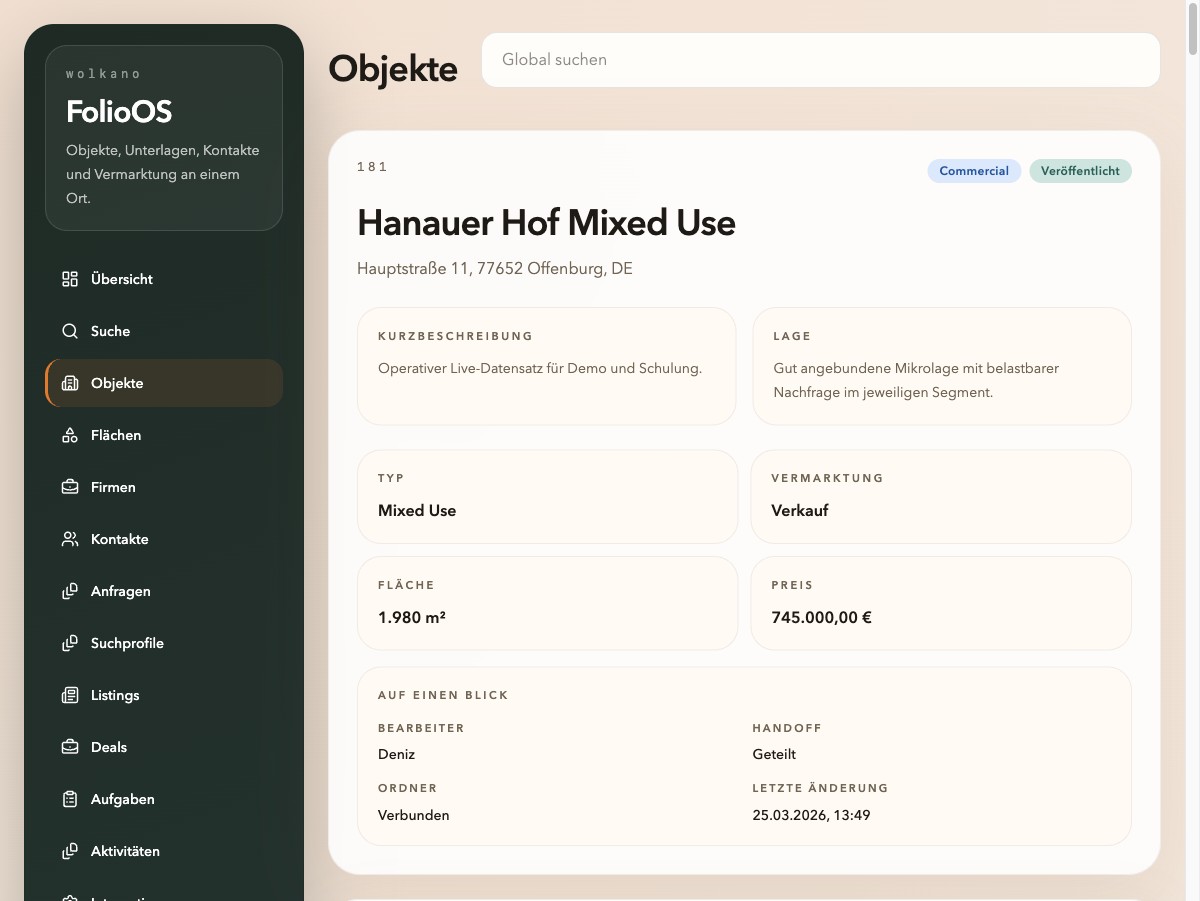The height and width of the screenshot is (901, 1200).
Task: Click the page scrollbar on the right
Action: (x=1192, y=30)
